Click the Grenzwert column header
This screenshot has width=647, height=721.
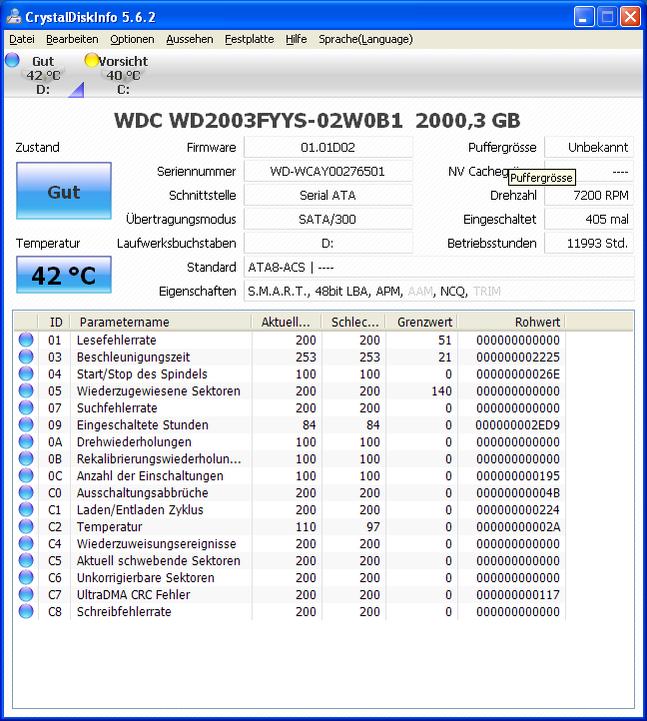[422, 322]
